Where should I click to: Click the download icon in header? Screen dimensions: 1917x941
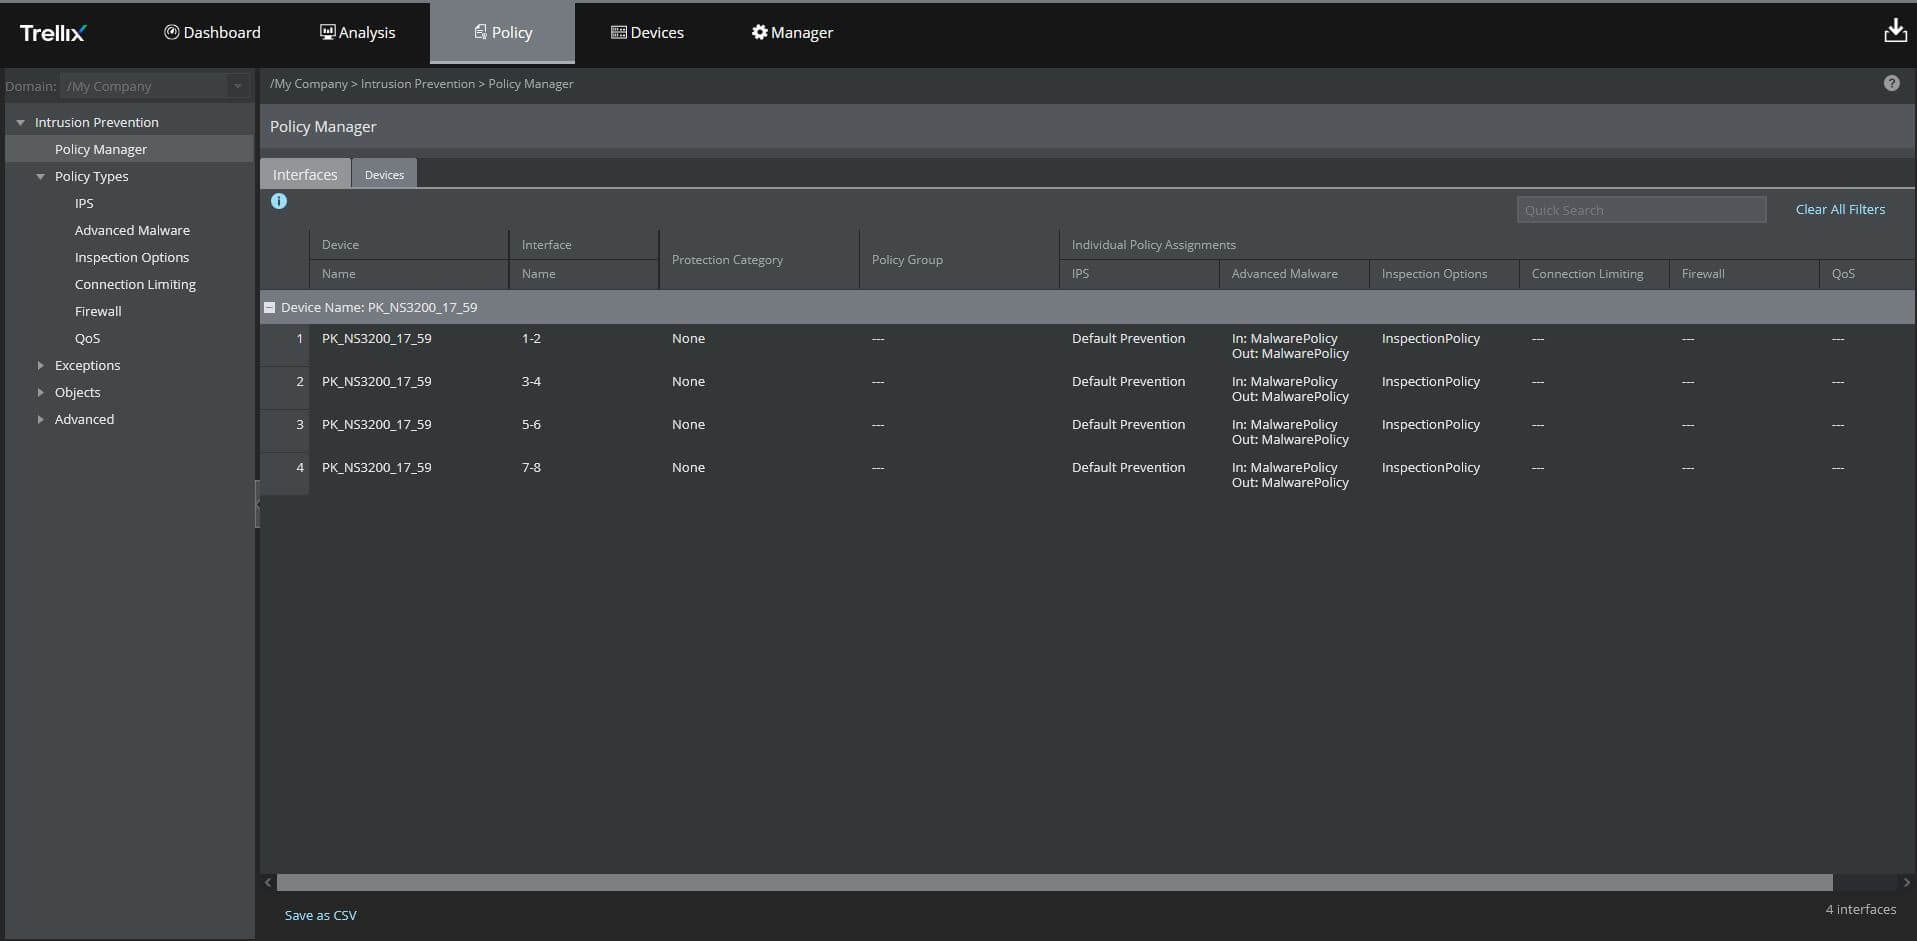[1895, 31]
